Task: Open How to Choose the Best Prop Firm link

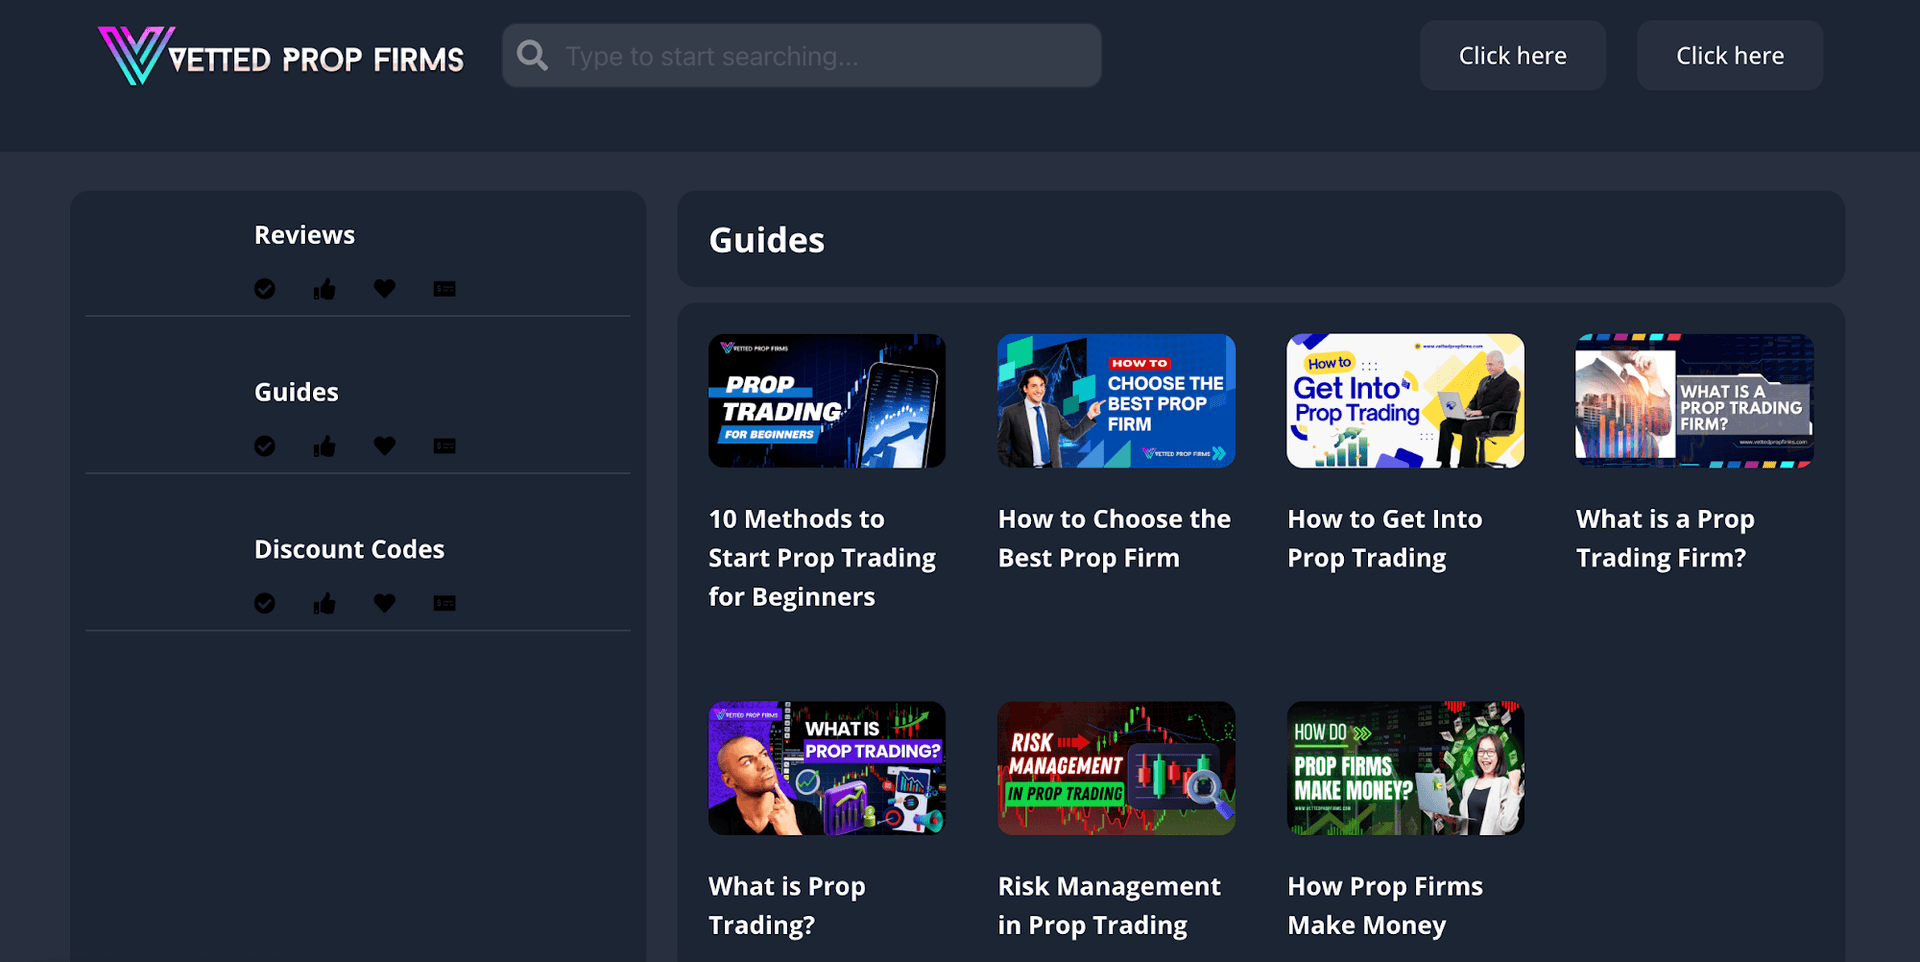Action: [1114, 538]
